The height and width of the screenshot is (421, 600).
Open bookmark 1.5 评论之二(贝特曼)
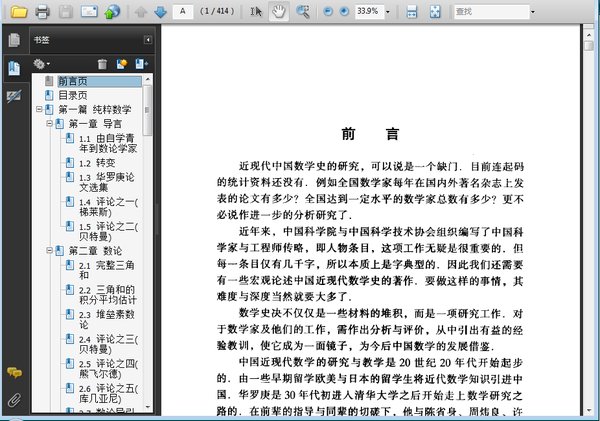click(109, 231)
